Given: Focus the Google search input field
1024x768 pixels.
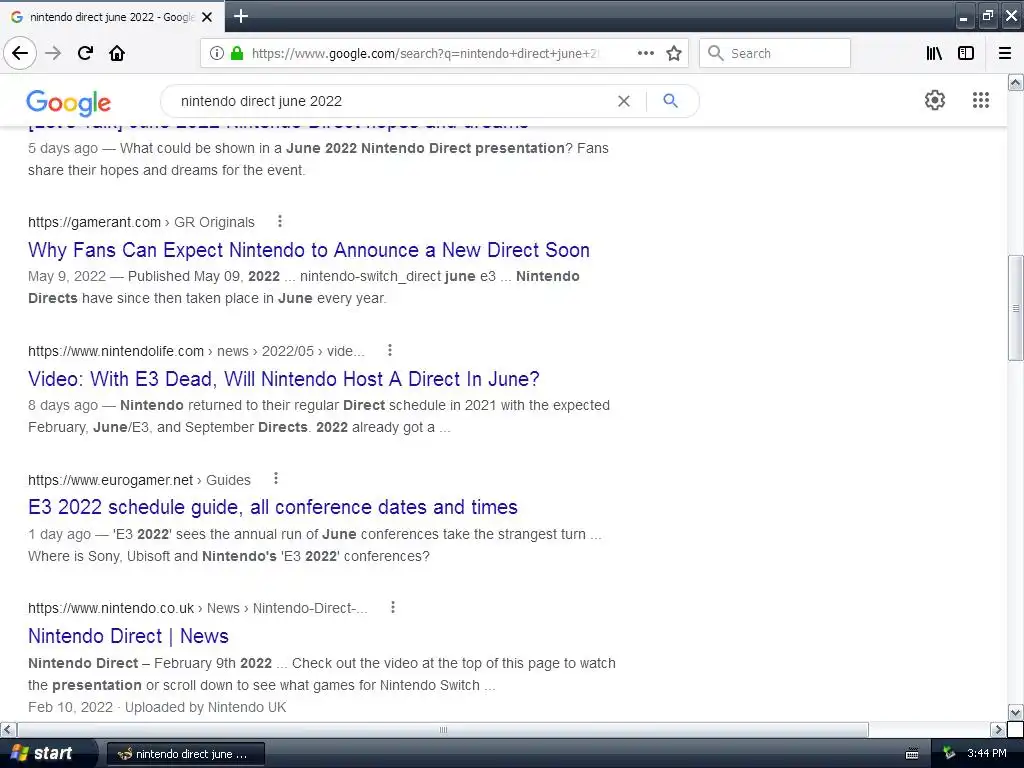Looking at the screenshot, I should 392,101.
